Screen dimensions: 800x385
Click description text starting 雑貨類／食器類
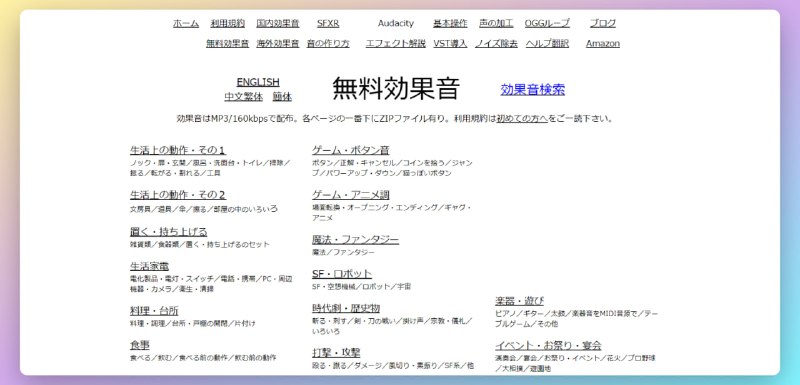tap(199, 244)
